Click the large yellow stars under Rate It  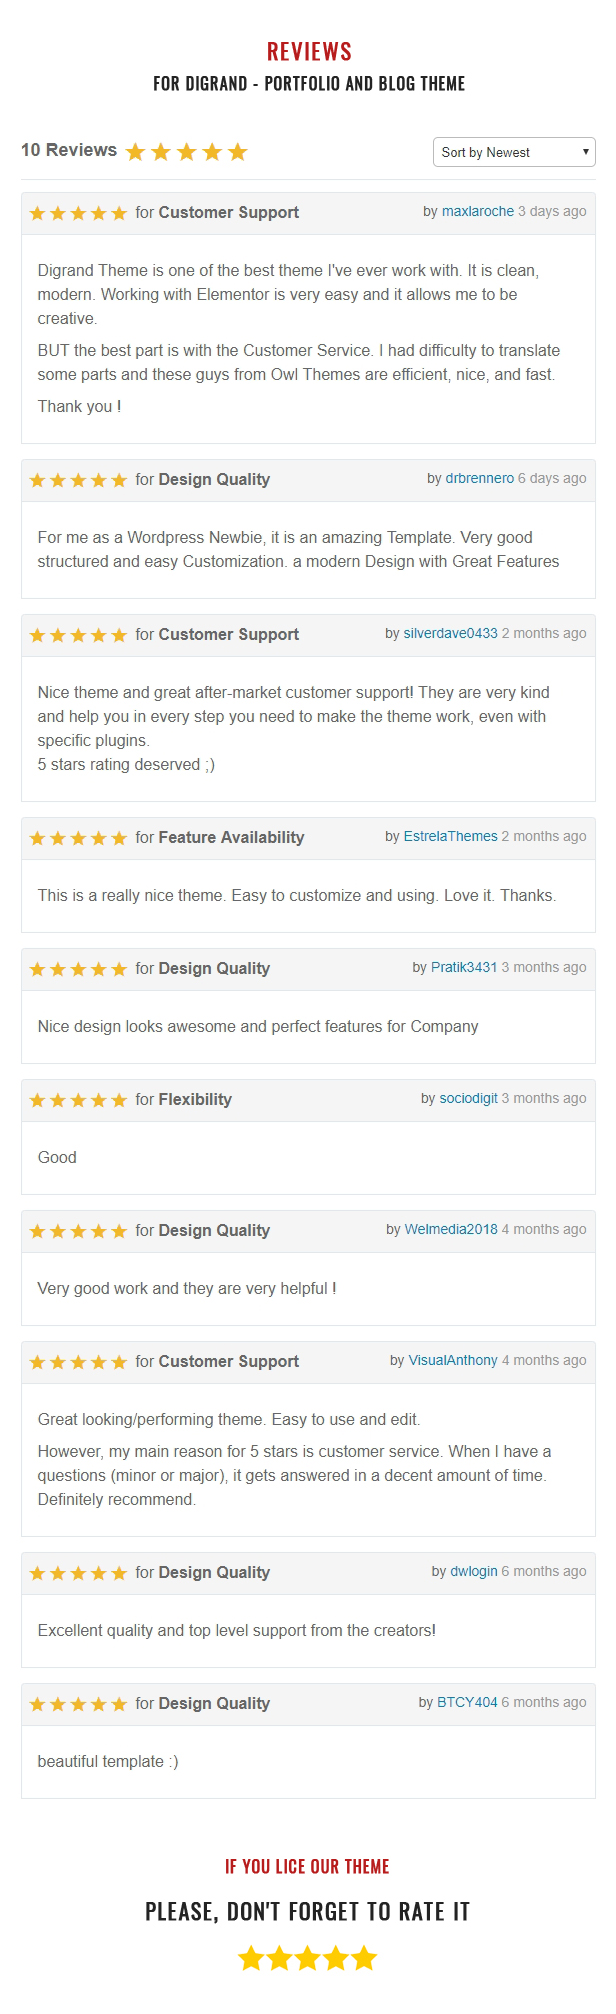(308, 1958)
